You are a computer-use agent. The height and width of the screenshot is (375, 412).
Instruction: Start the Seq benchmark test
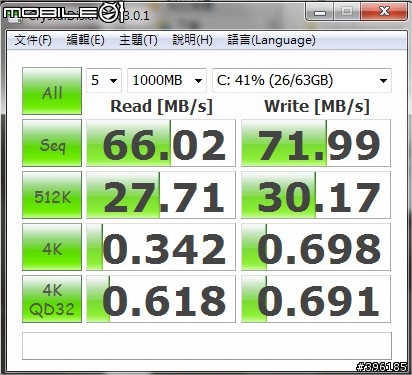(52, 143)
